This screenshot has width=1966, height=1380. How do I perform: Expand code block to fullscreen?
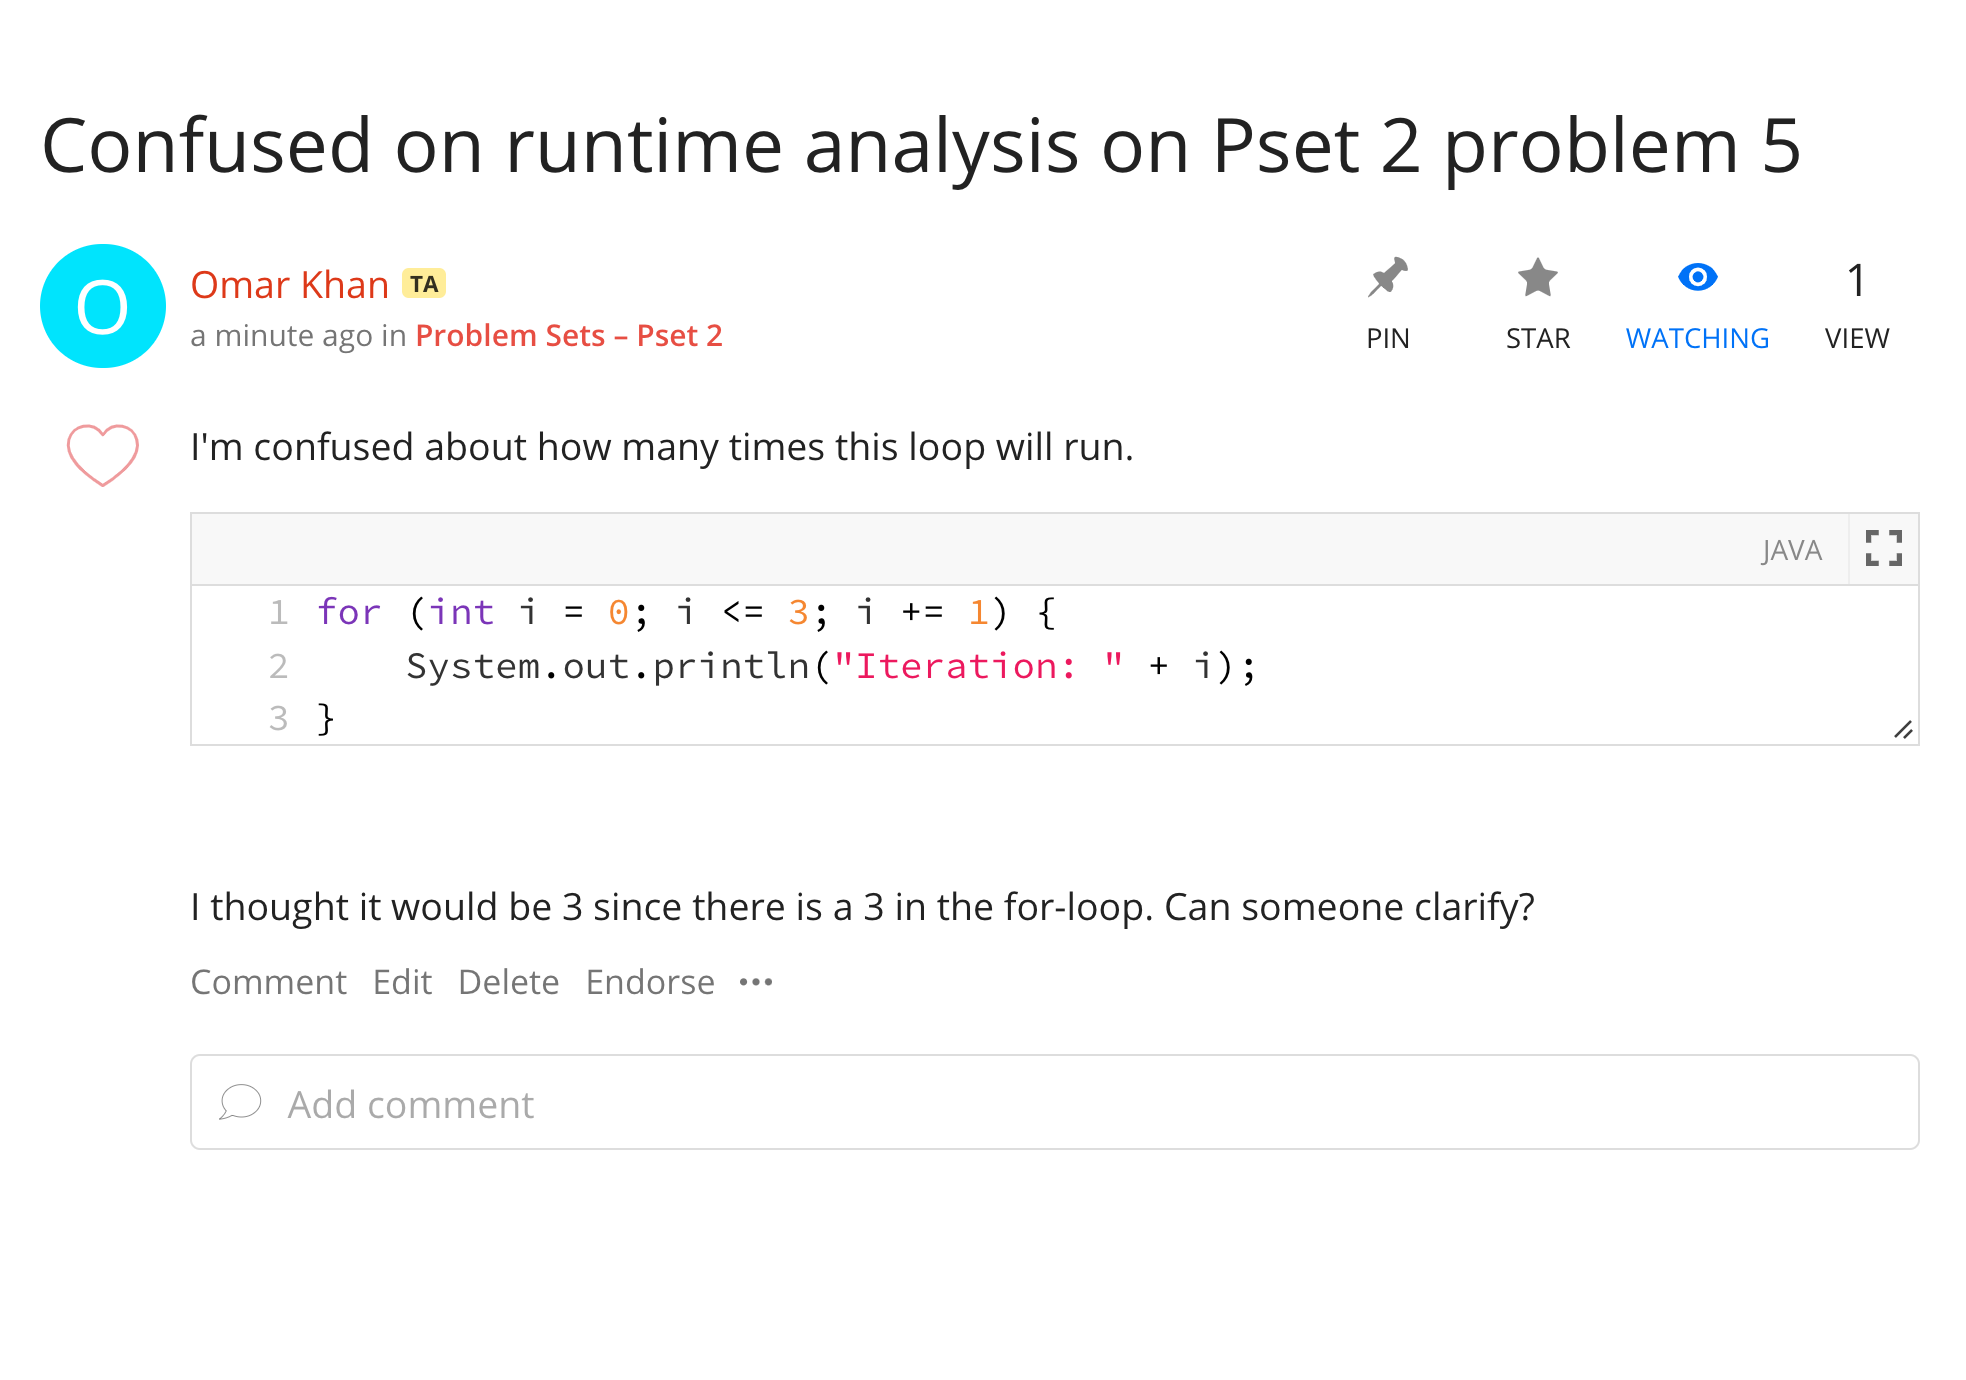1883,549
